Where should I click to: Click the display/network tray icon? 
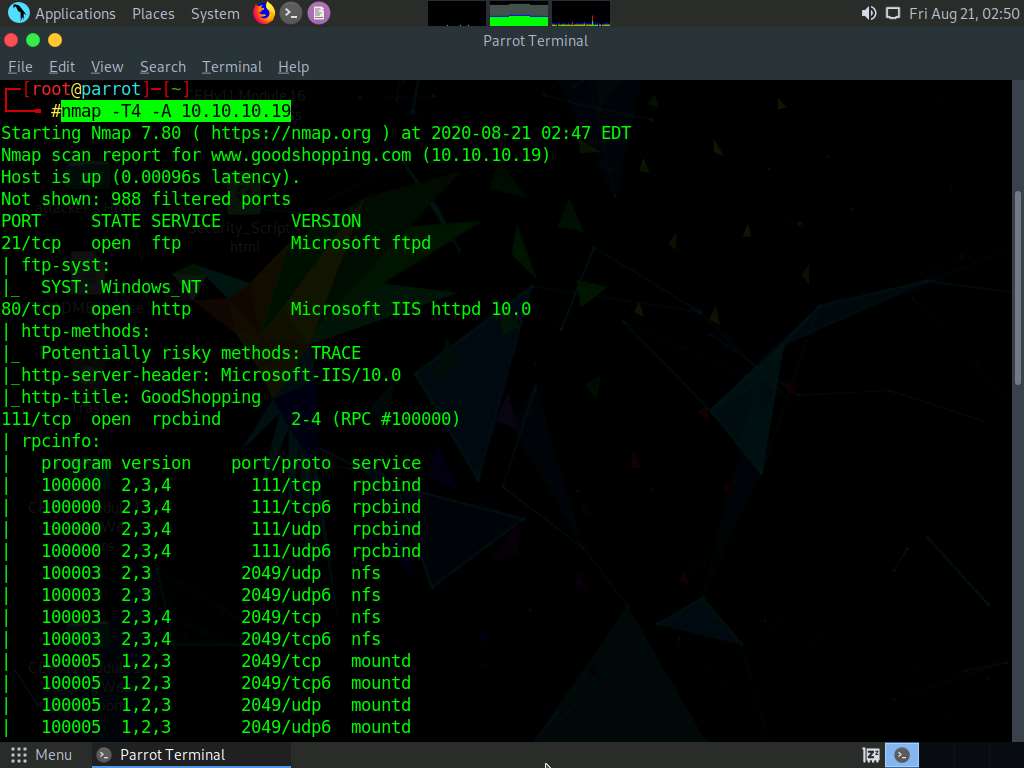893,14
